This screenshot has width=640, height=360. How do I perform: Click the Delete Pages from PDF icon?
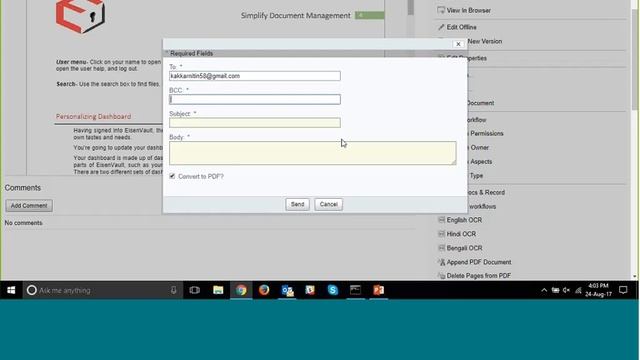(x=441, y=276)
